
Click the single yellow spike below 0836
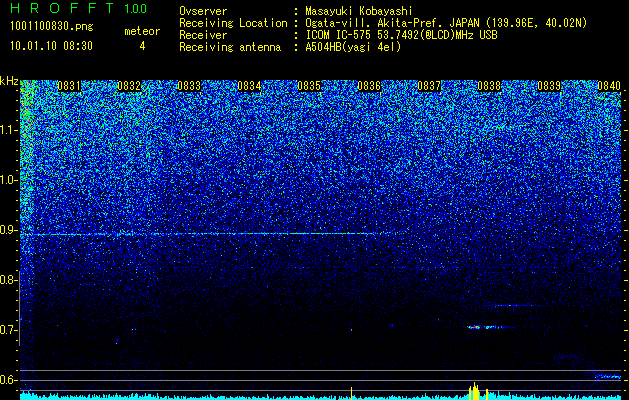coord(351,393)
